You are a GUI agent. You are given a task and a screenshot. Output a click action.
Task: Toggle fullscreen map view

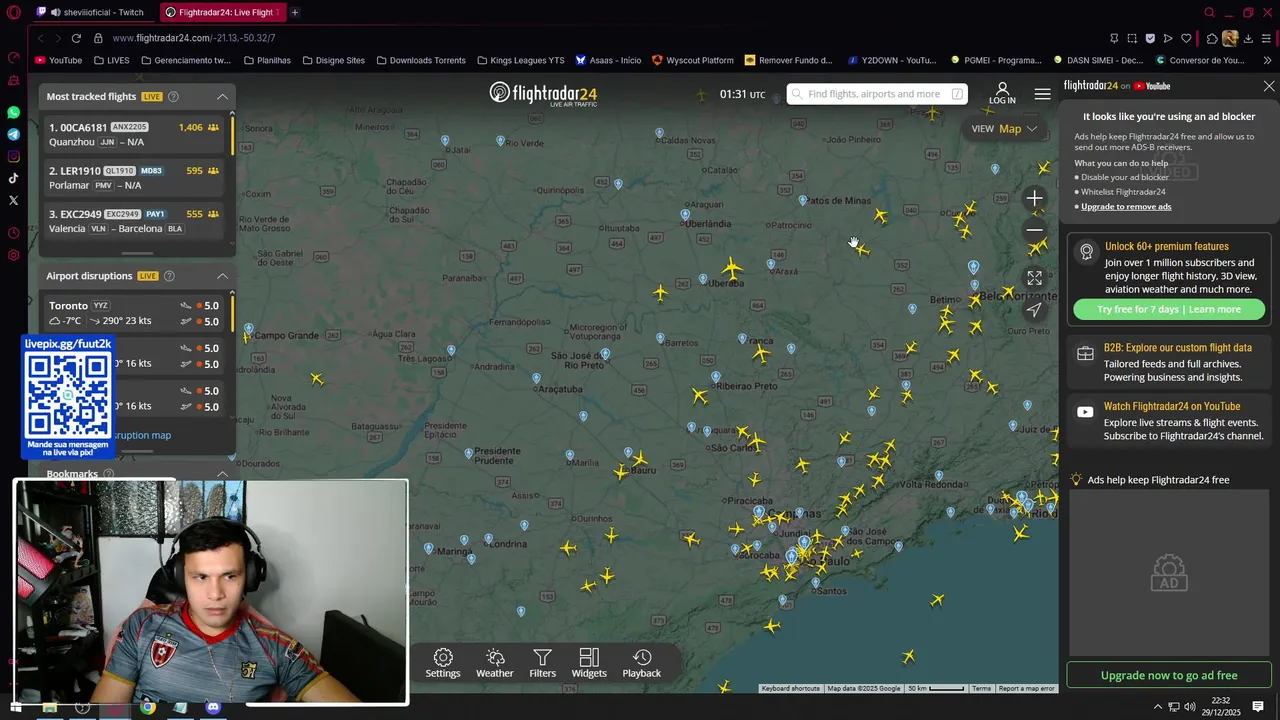[x=1034, y=278]
